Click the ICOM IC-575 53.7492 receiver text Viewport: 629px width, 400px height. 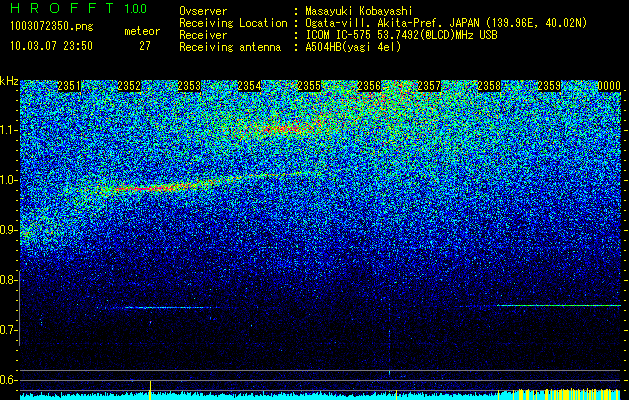click(401, 35)
